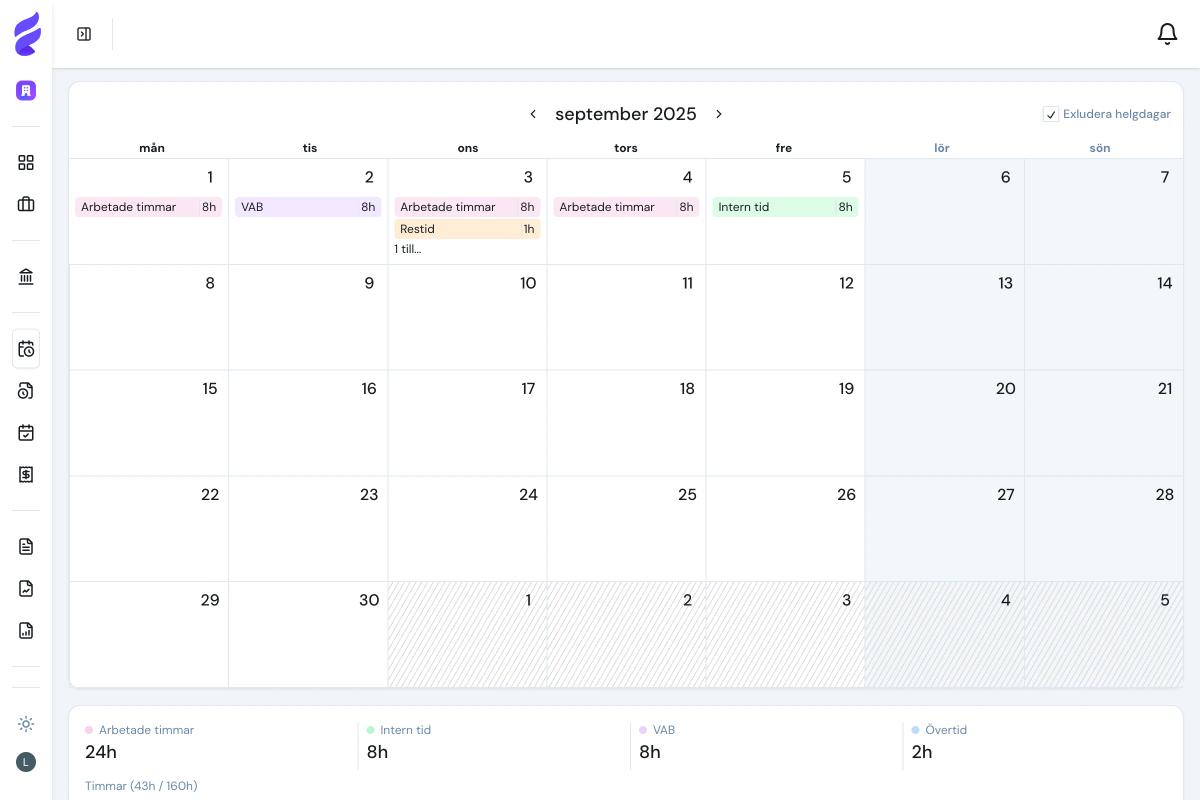
Task: Expand the '1 till...' entry on September 3
Action: pos(407,249)
